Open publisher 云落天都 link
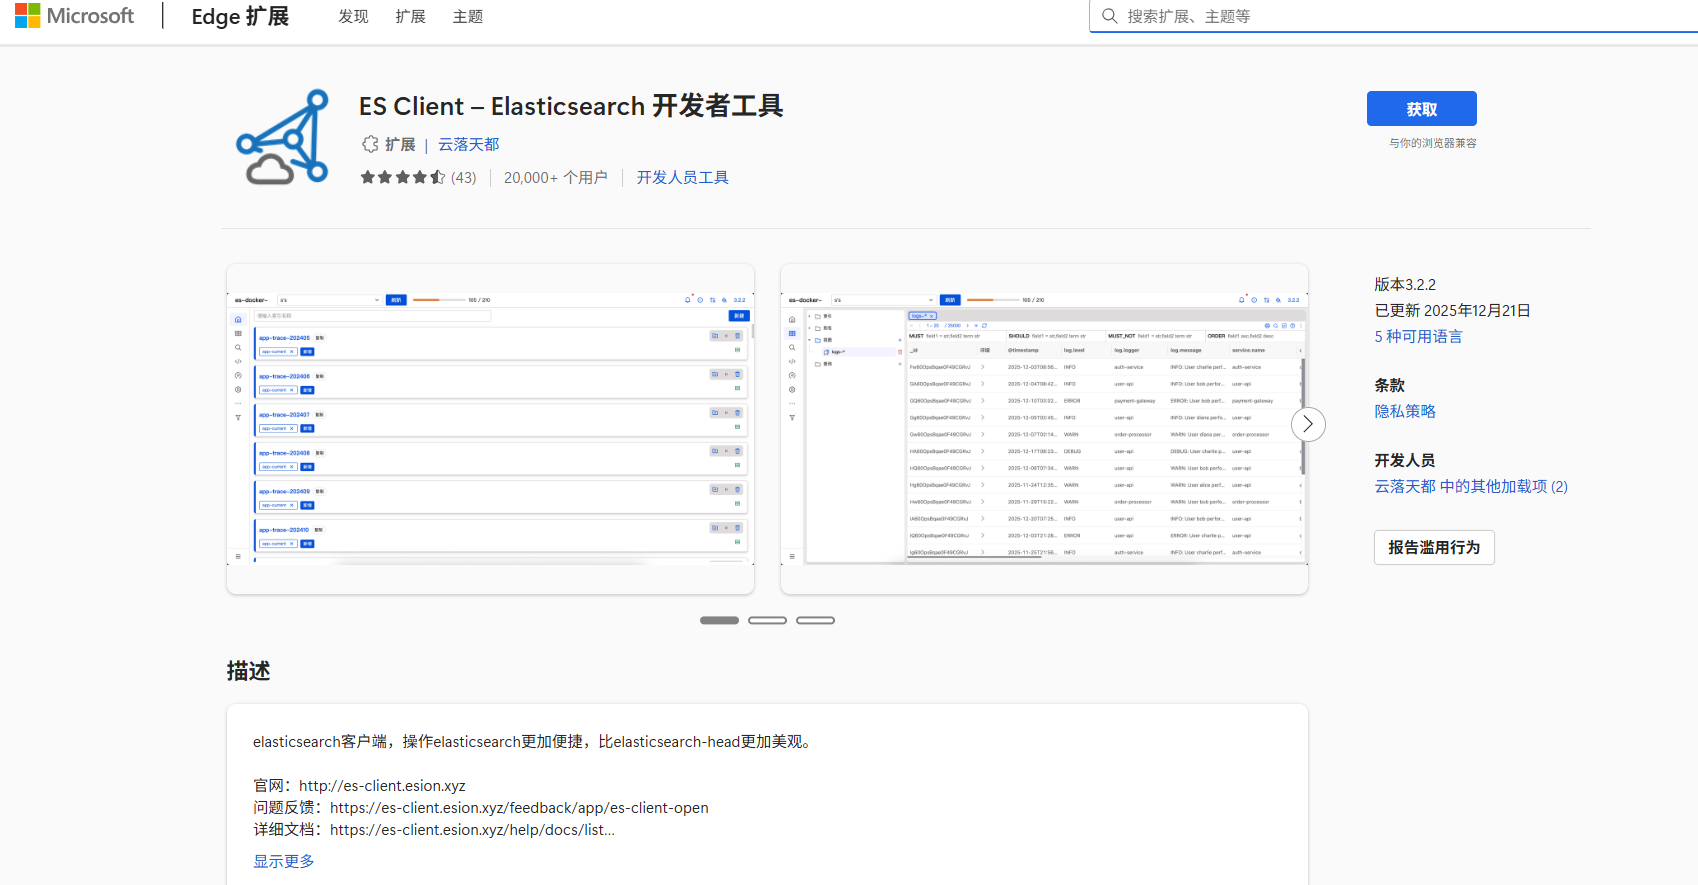The width and height of the screenshot is (1698, 885). coord(469,144)
